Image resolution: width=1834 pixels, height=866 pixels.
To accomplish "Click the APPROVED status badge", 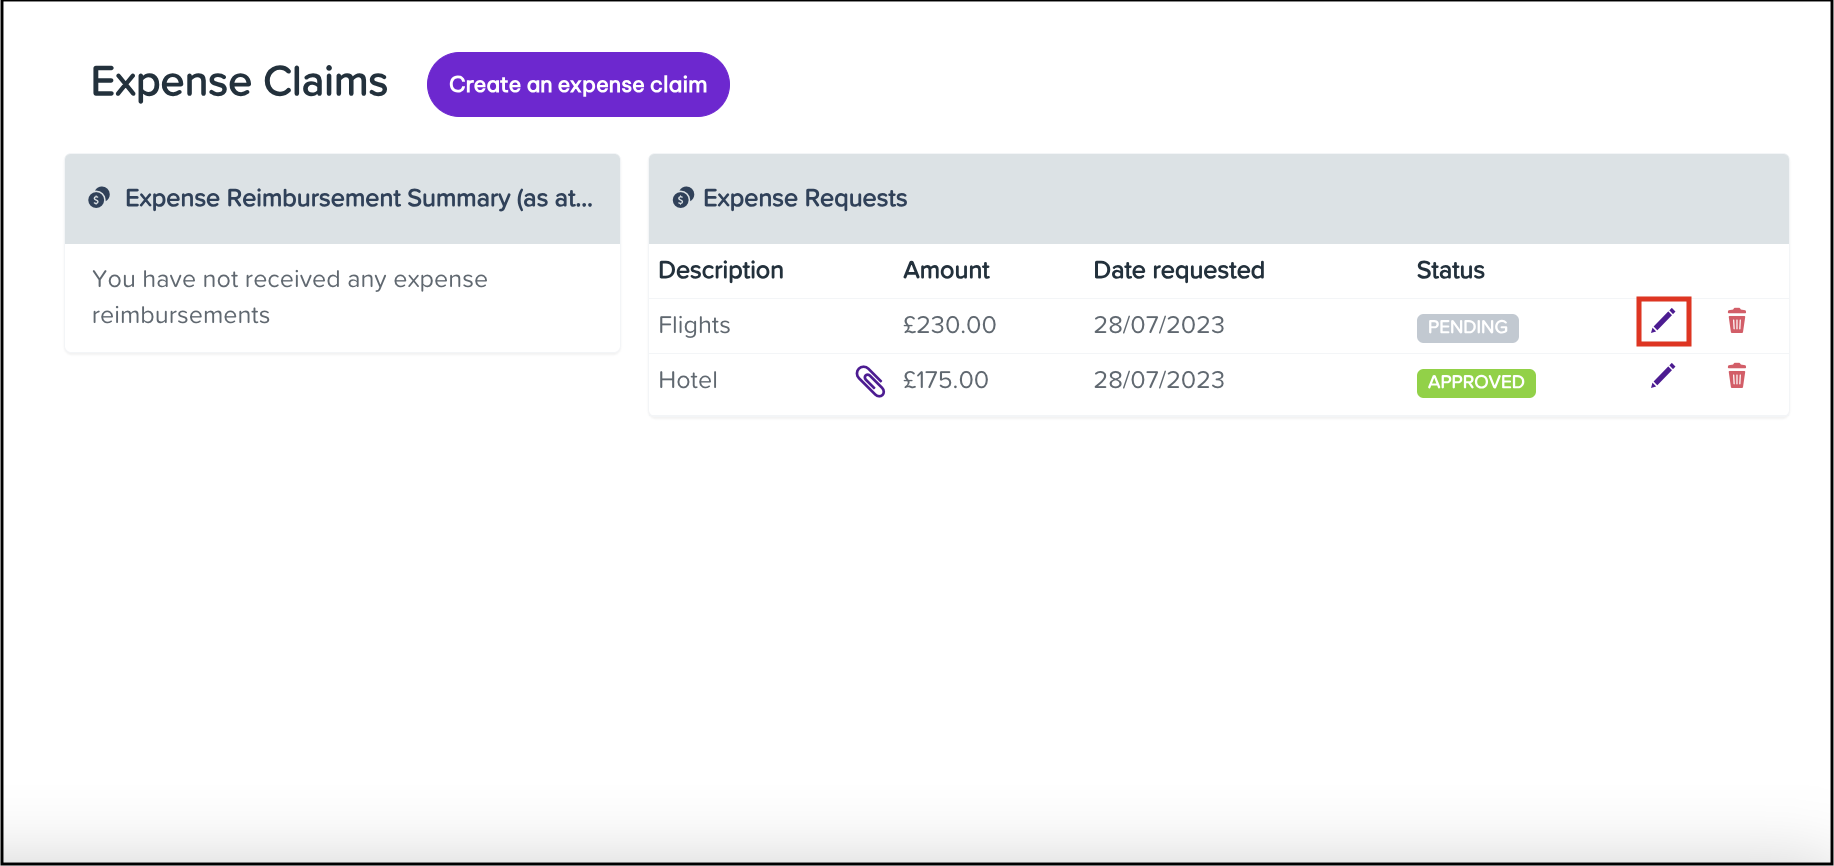I will [1475, 382].
